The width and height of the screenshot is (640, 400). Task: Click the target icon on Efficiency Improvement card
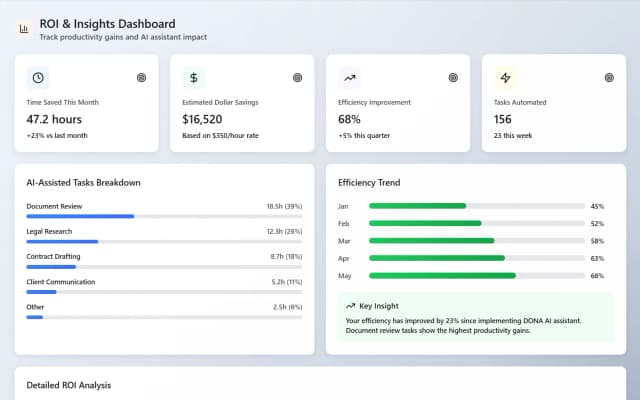[x=453, y=77]
